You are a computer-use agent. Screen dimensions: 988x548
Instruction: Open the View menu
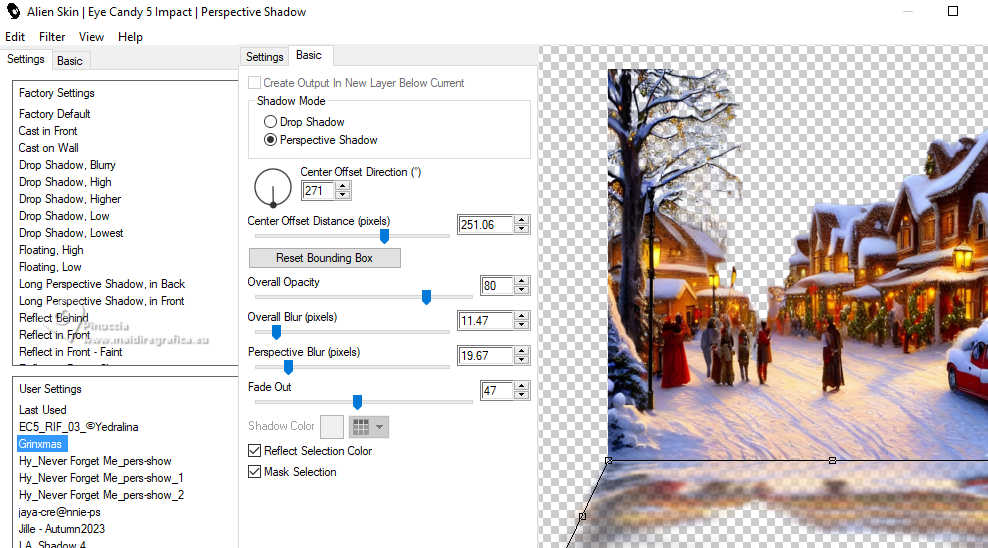[91, 37]
